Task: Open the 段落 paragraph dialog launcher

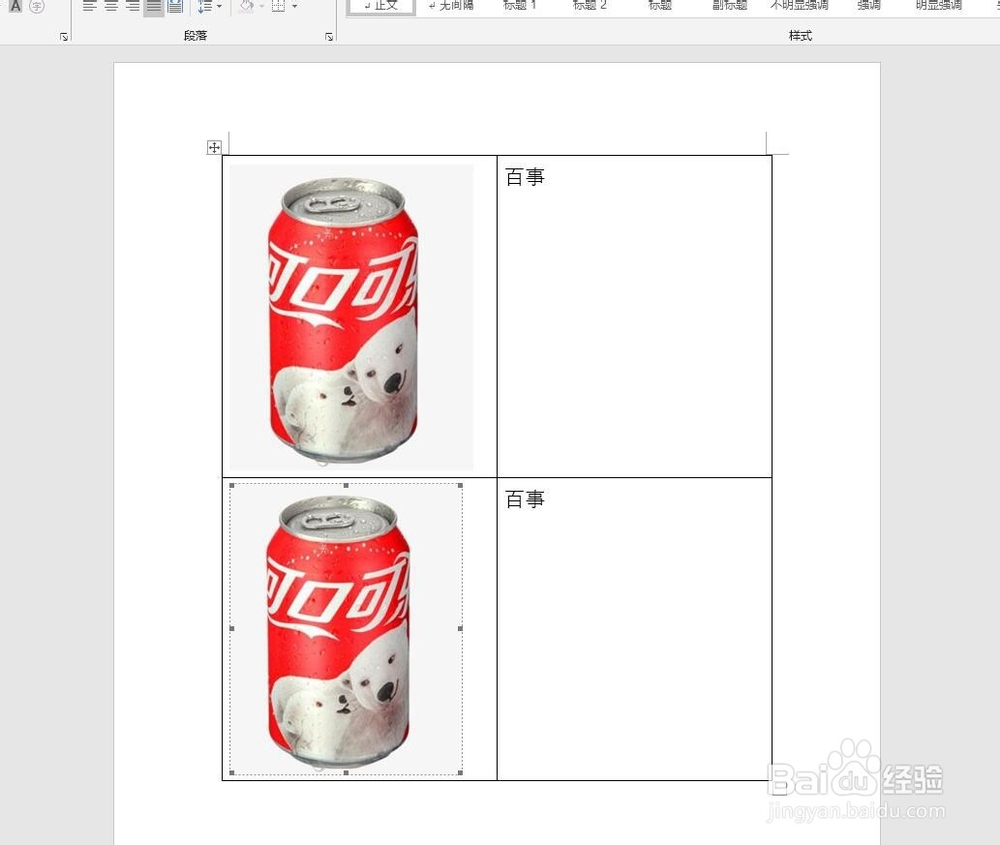Action: point(329,37)
